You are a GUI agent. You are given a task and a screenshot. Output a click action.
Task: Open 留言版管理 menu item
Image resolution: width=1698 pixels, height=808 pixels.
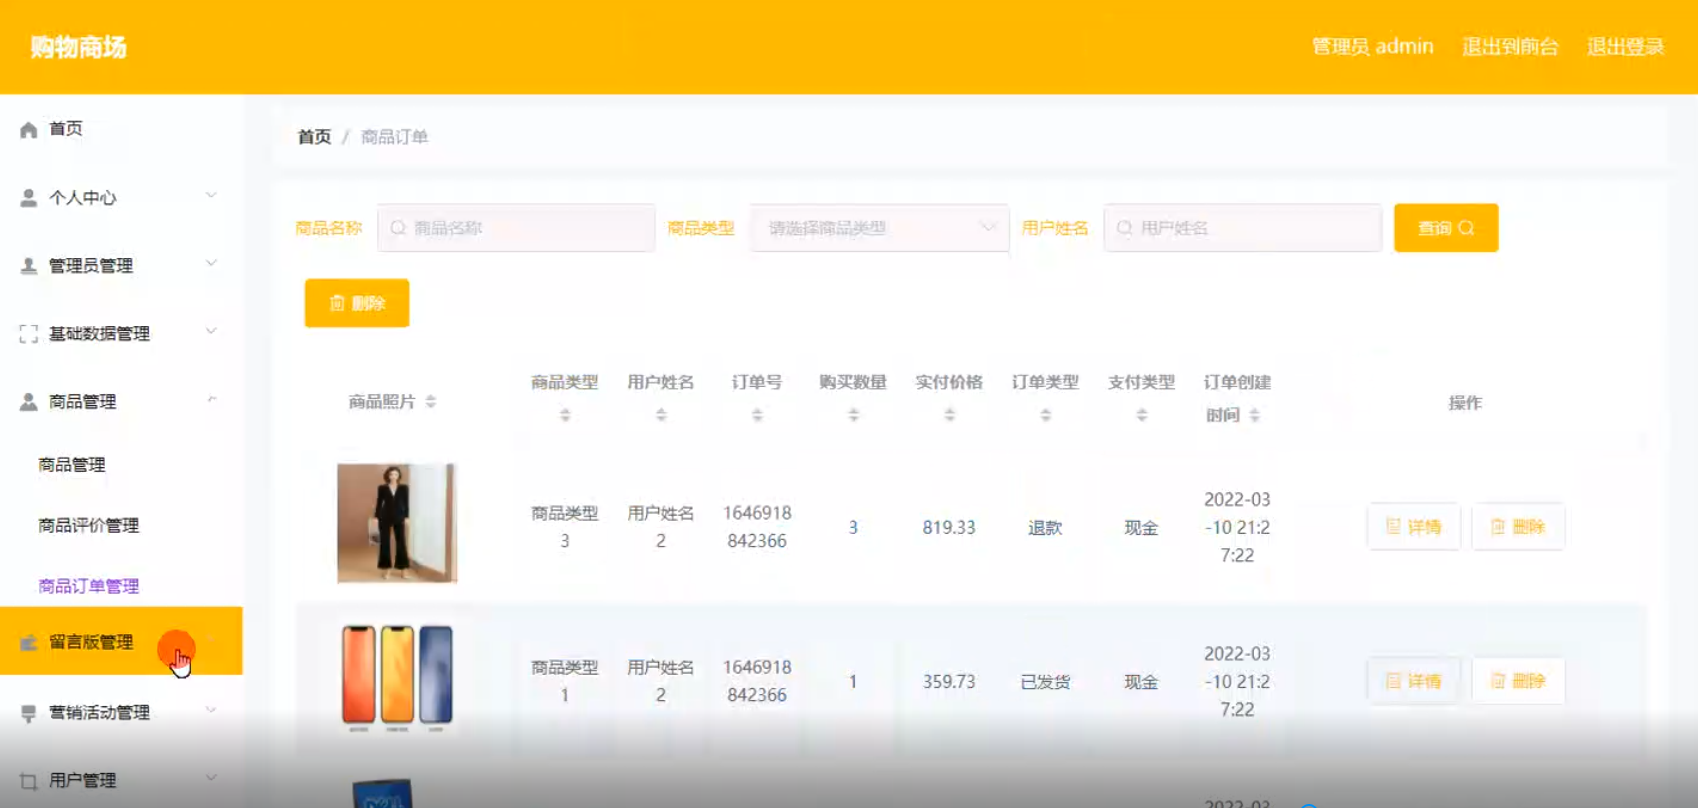[121, 641]
